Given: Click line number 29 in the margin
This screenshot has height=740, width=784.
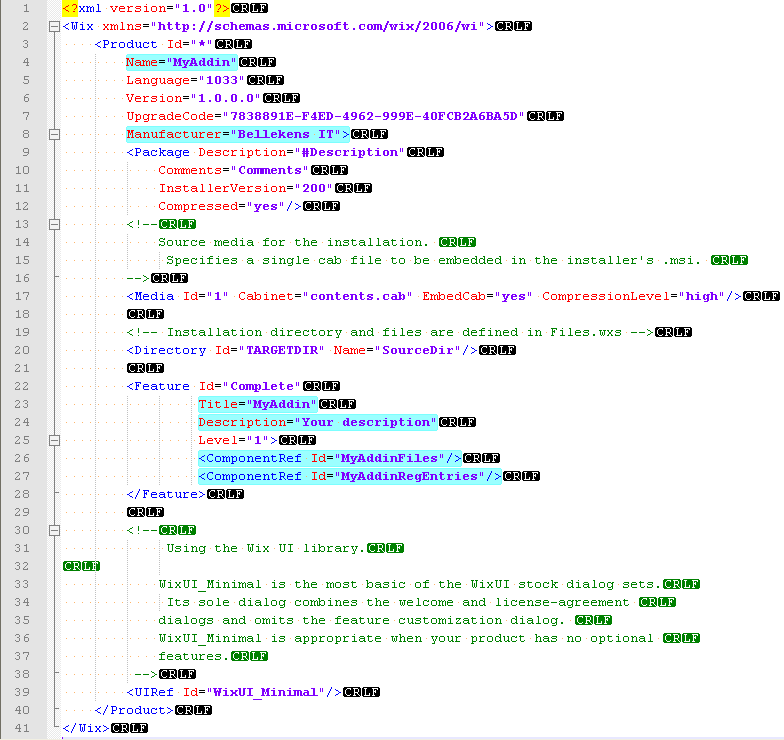Looking at the screenshot, I should 22,512.
